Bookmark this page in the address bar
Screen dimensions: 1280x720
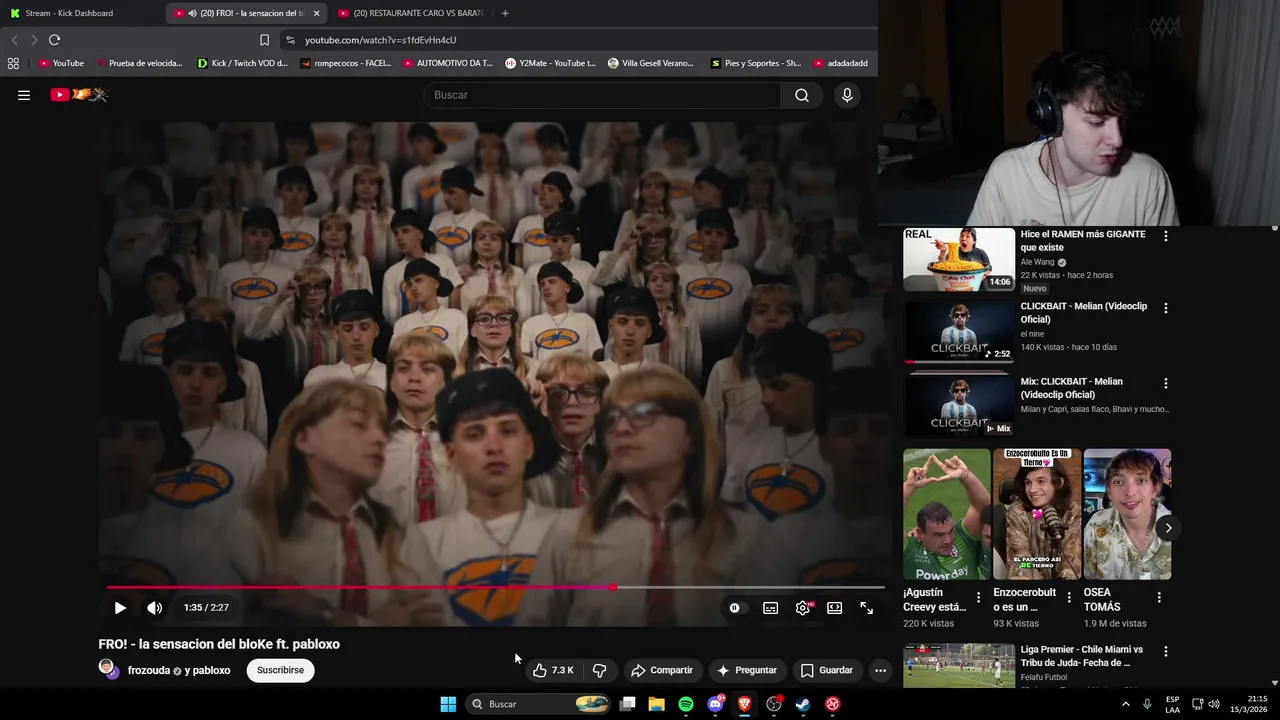pyautogui.click(x=264, y=40)
